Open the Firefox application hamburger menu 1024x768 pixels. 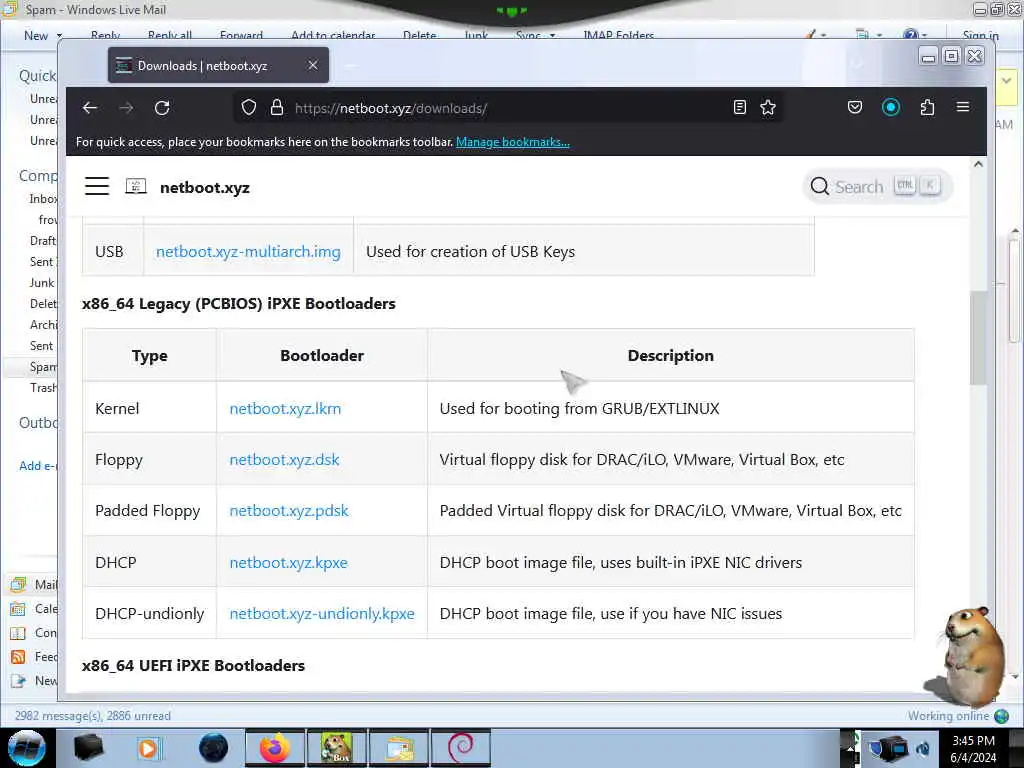click(x=963, y=107)
